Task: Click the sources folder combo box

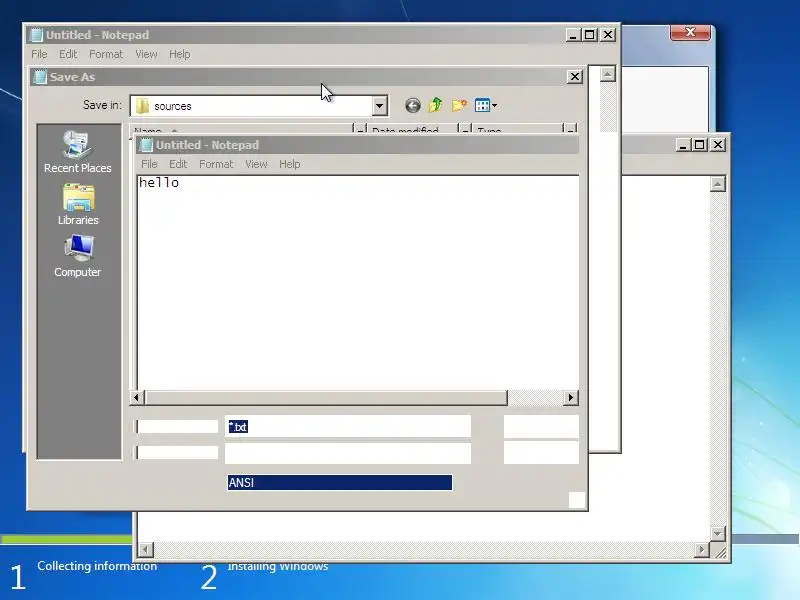Action: (259, 106)
